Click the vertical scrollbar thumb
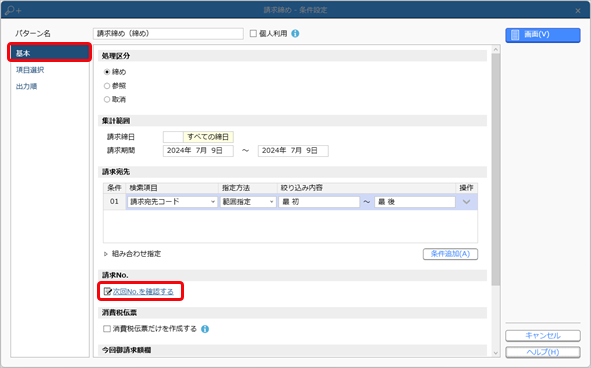This screenshot has height=368, width=591. click(496, 170)
